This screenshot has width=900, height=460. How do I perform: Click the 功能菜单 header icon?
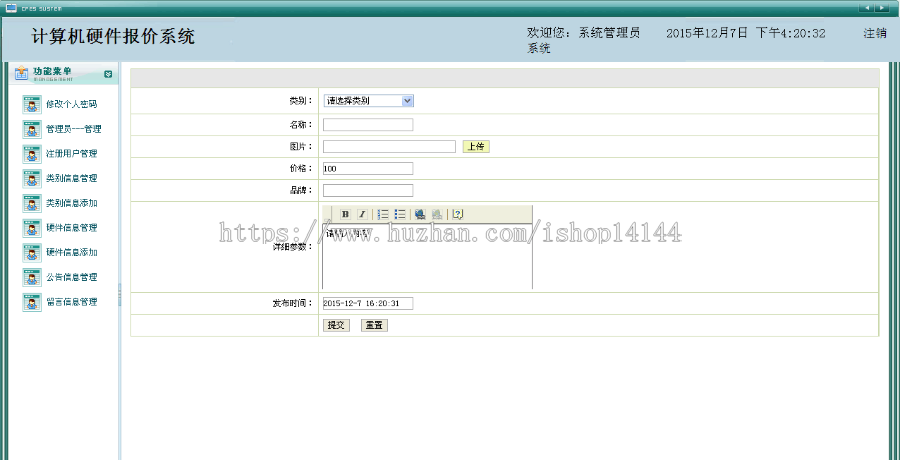coord(21,73)
